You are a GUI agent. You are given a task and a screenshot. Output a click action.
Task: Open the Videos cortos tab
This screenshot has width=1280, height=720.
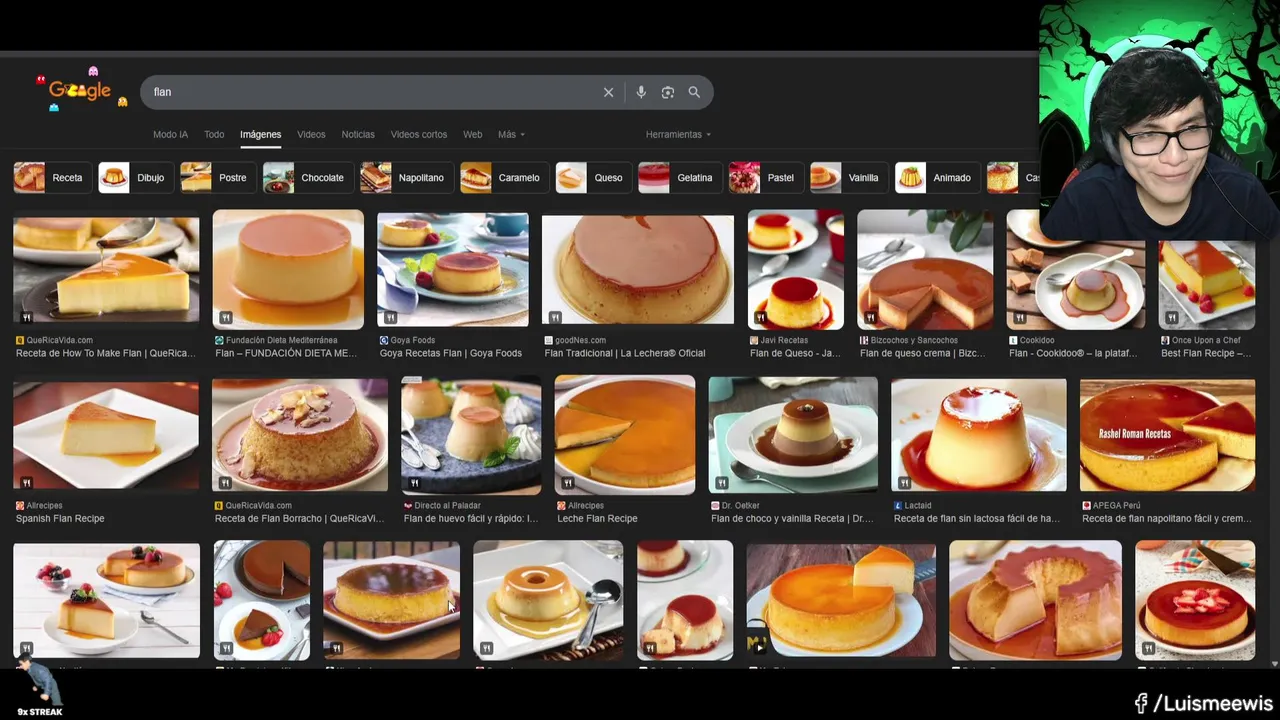coord(419,134)
